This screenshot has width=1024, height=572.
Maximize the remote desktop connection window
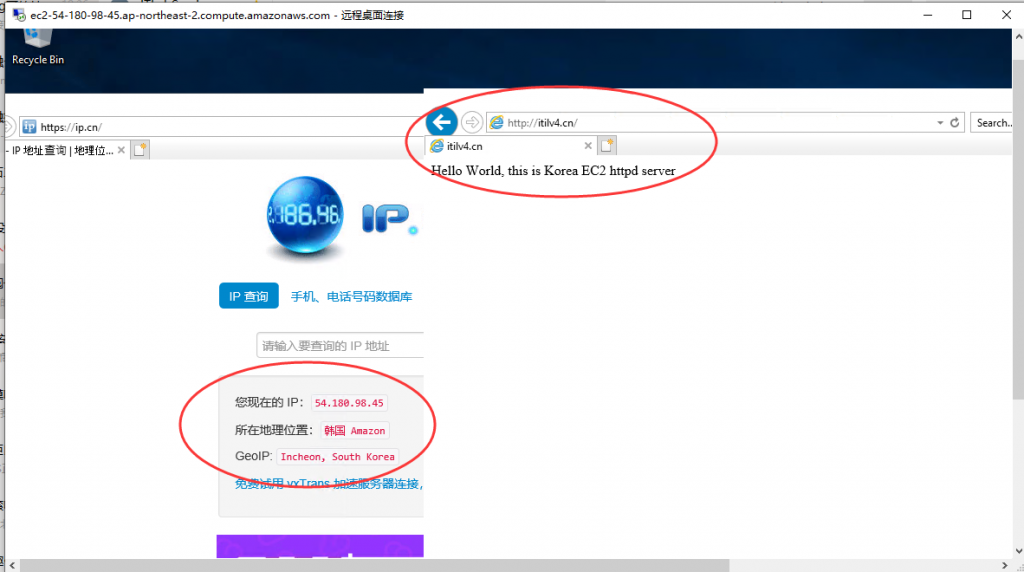967,14
